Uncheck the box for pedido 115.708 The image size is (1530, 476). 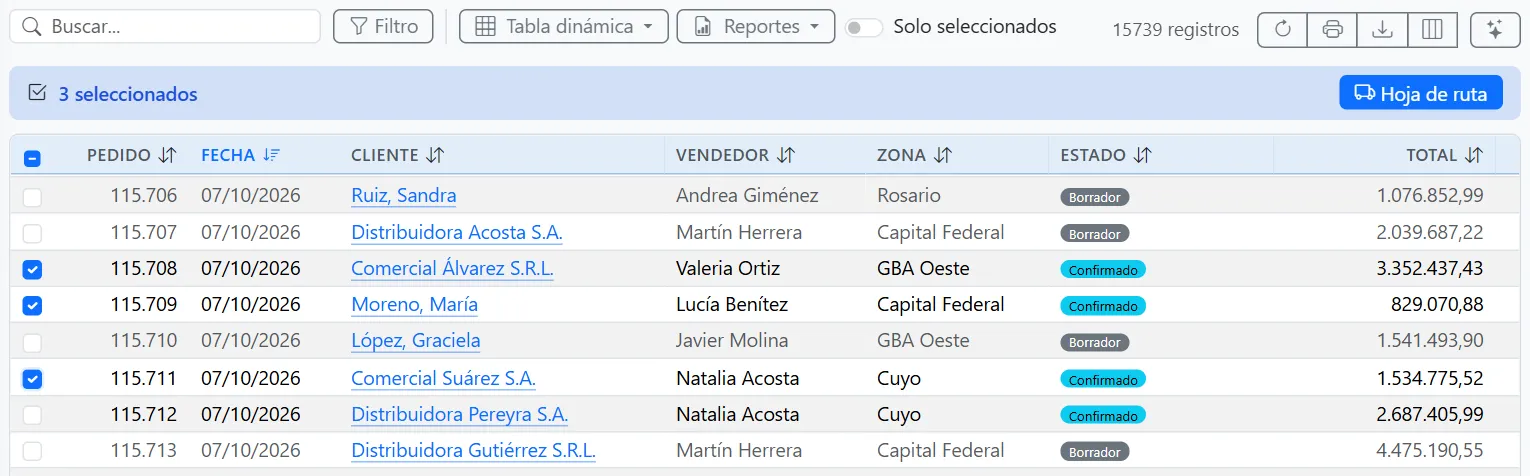click(x=32, y=269)
